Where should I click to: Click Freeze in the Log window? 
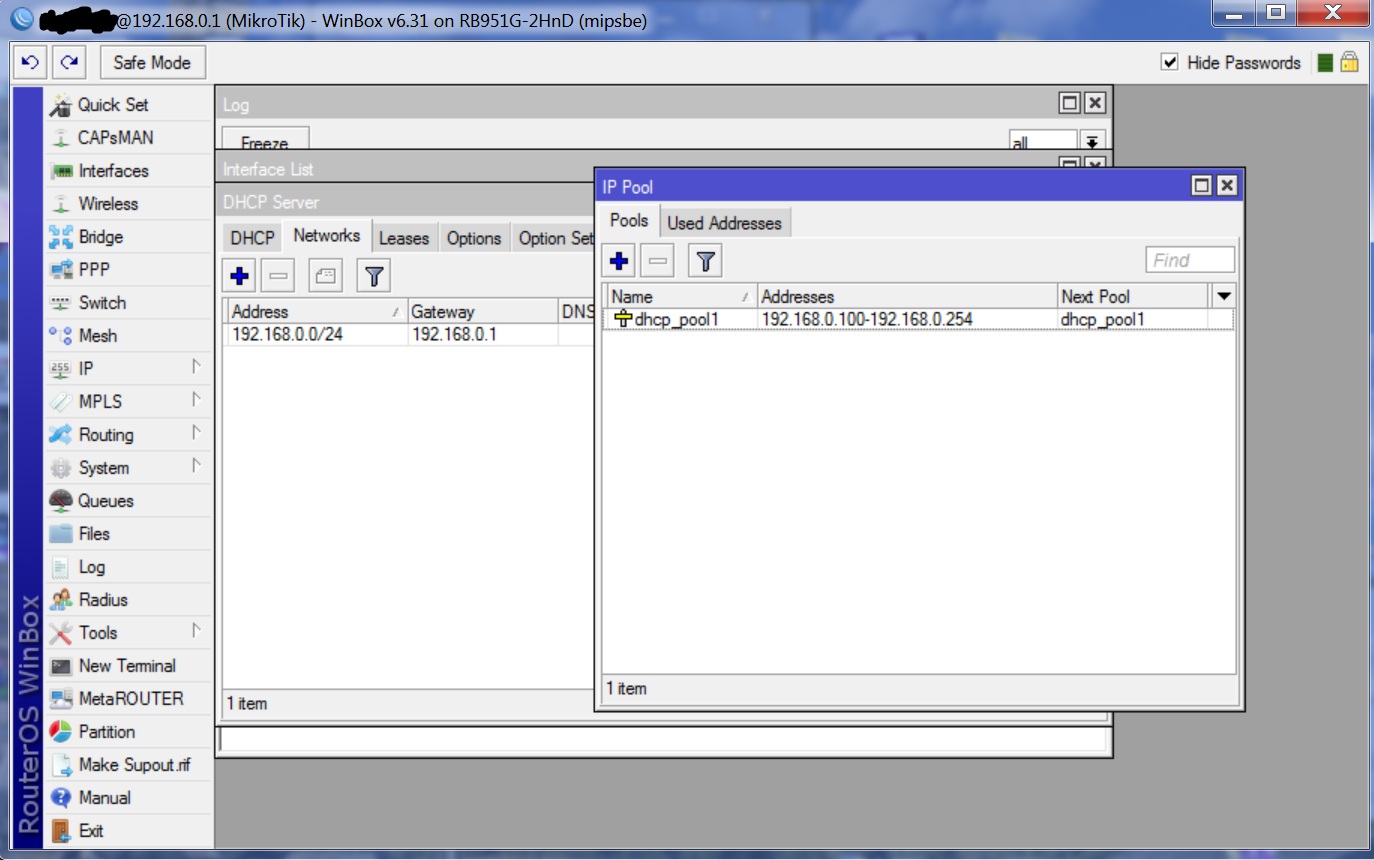click(265, 141)
